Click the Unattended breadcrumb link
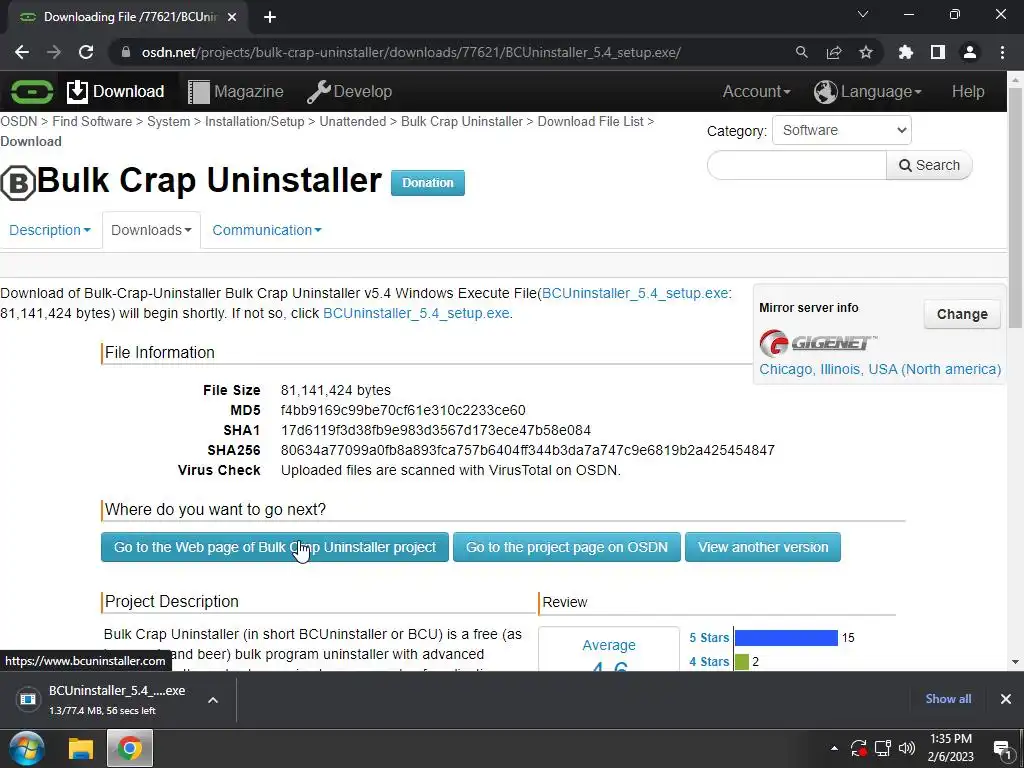Viewport: 1024px width, 768px height. 353,121
